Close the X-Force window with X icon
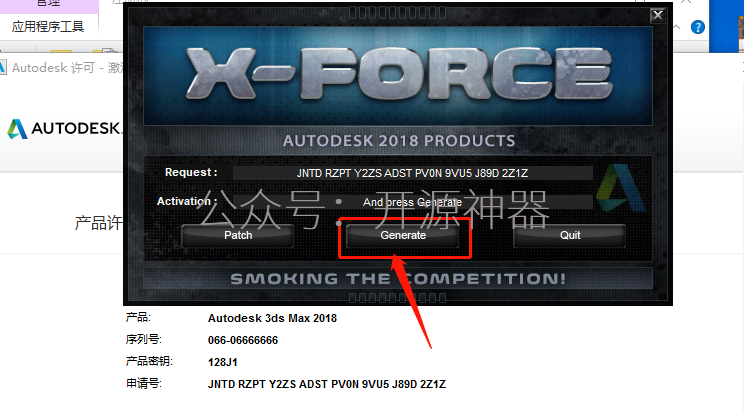The width and height of the screenshot is (744, 411). click(658, 15)
